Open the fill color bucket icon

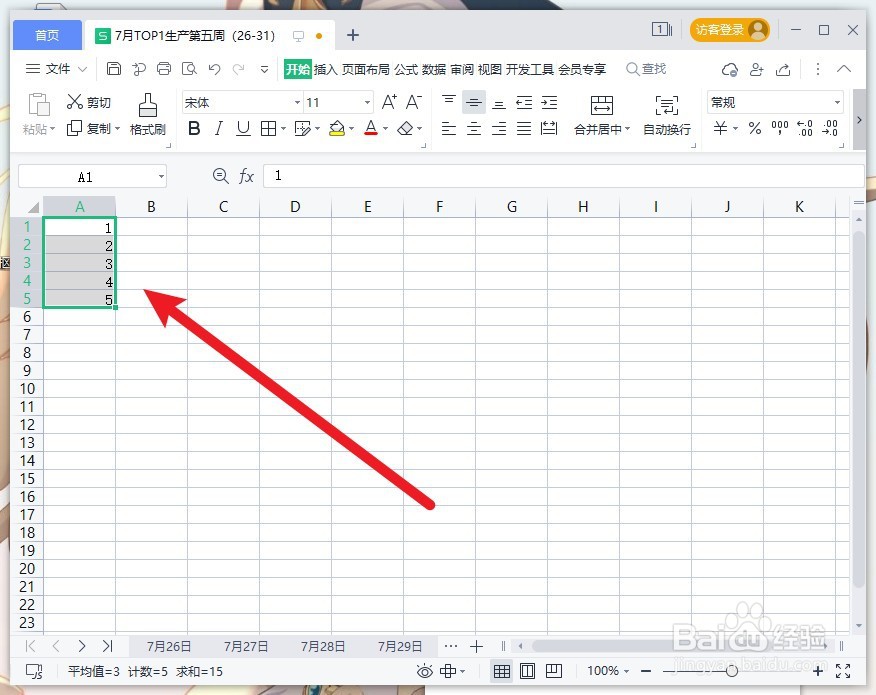(x=337, y=128)
